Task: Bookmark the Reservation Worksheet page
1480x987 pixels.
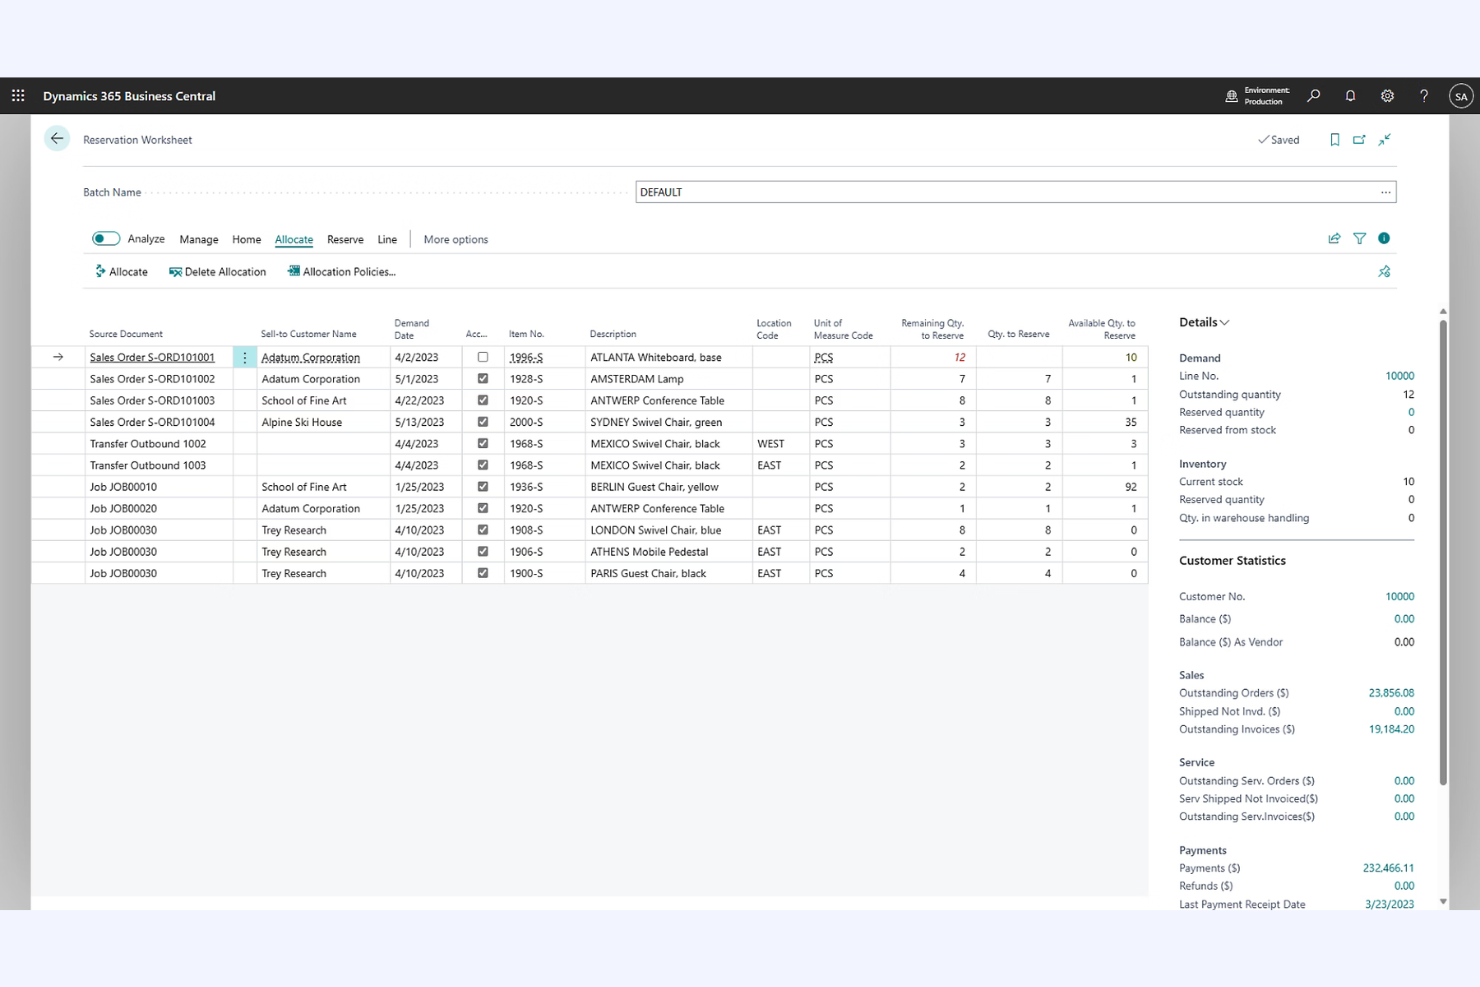Action: coord(1335,139)
